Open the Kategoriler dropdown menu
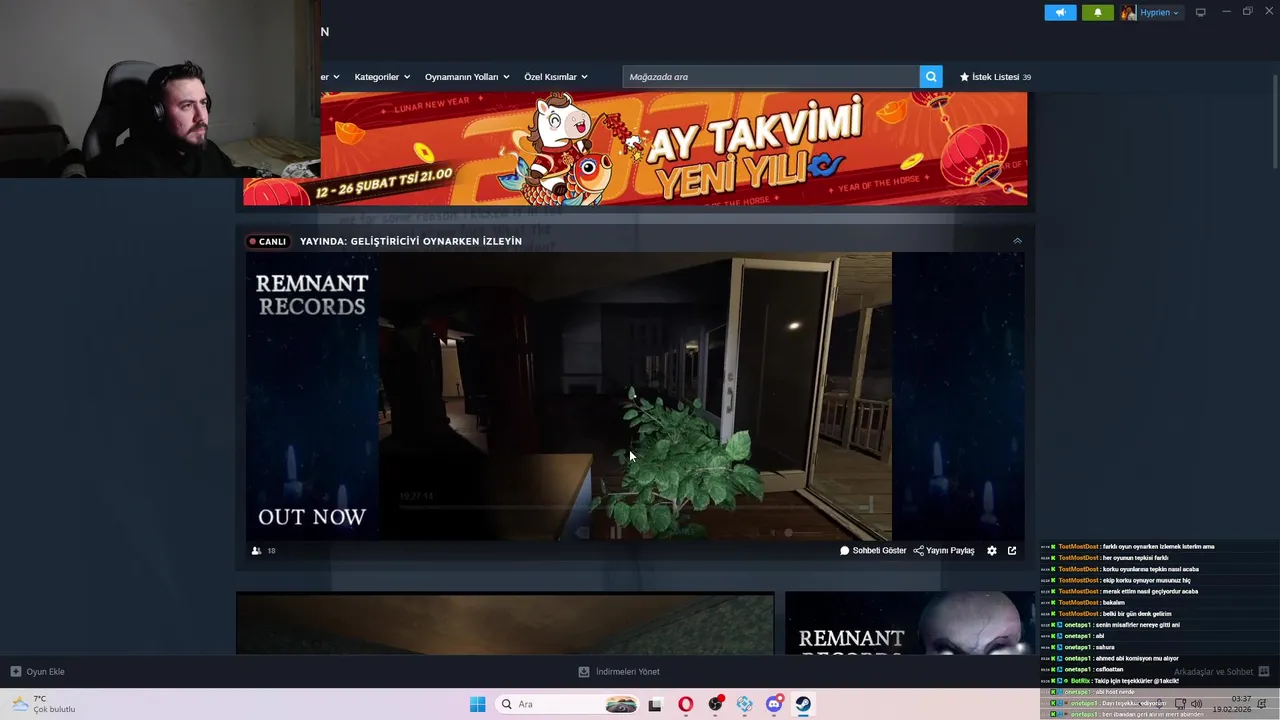Viewport: 1280px width, 720px height. (383, 77)
